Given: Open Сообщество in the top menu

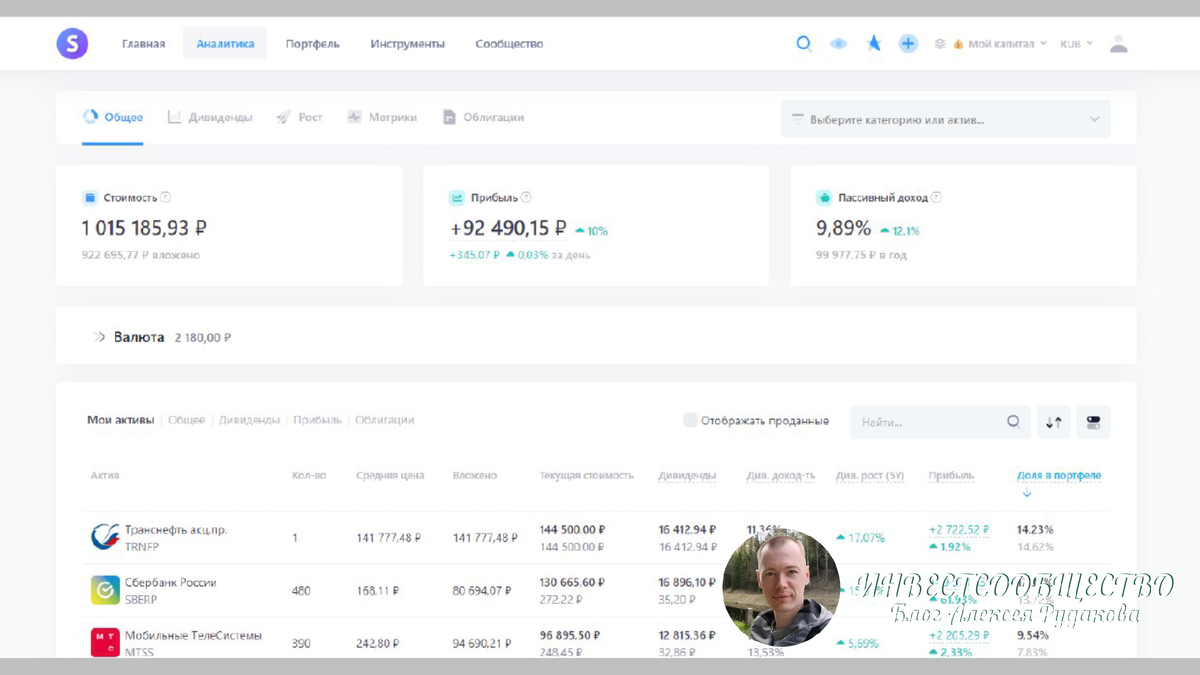Looking at the screenshot, I should point(509,44).
